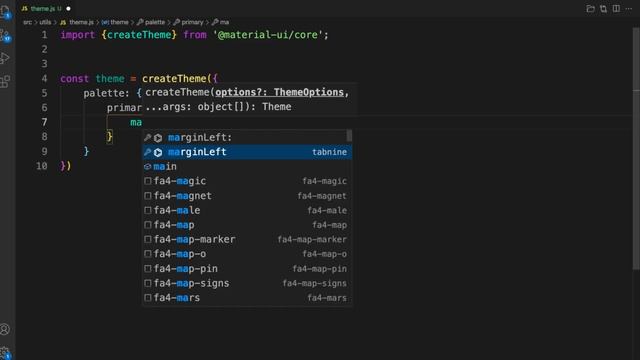The image size is (640, 360).
Task: Click the closing brace on line 9
Action: [86, 151]
